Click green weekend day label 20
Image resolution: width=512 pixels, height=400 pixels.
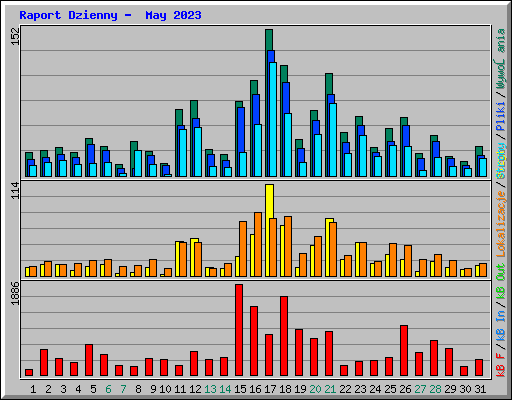[x=315, y=389]
